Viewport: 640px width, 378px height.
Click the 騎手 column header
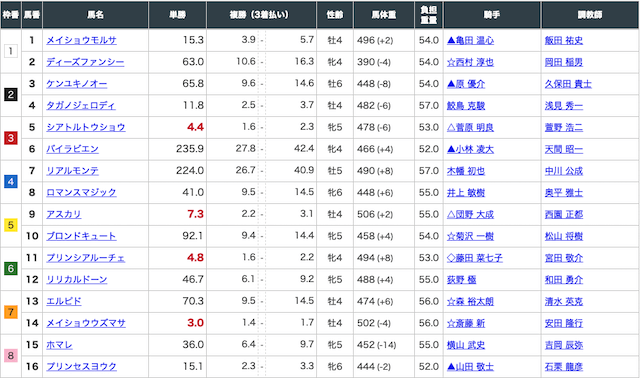coord(492,15)
